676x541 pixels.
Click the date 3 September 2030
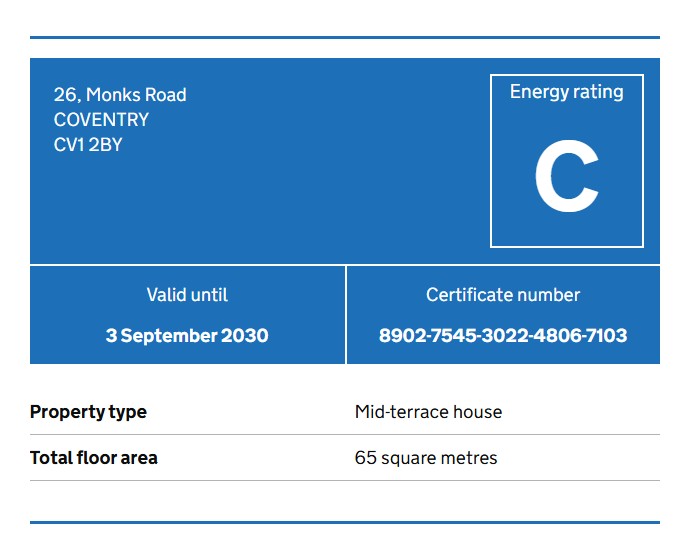pos(187,335)
